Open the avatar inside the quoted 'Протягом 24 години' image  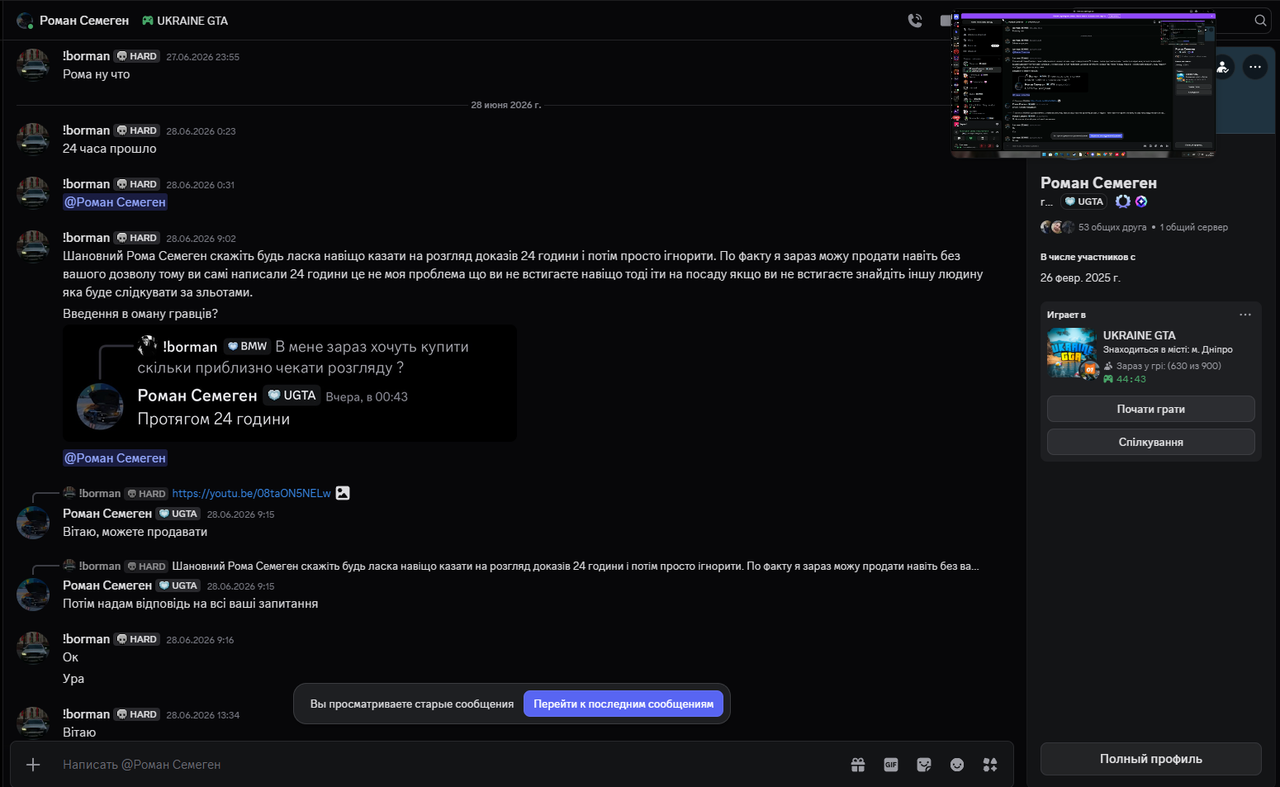pos(100,406)
